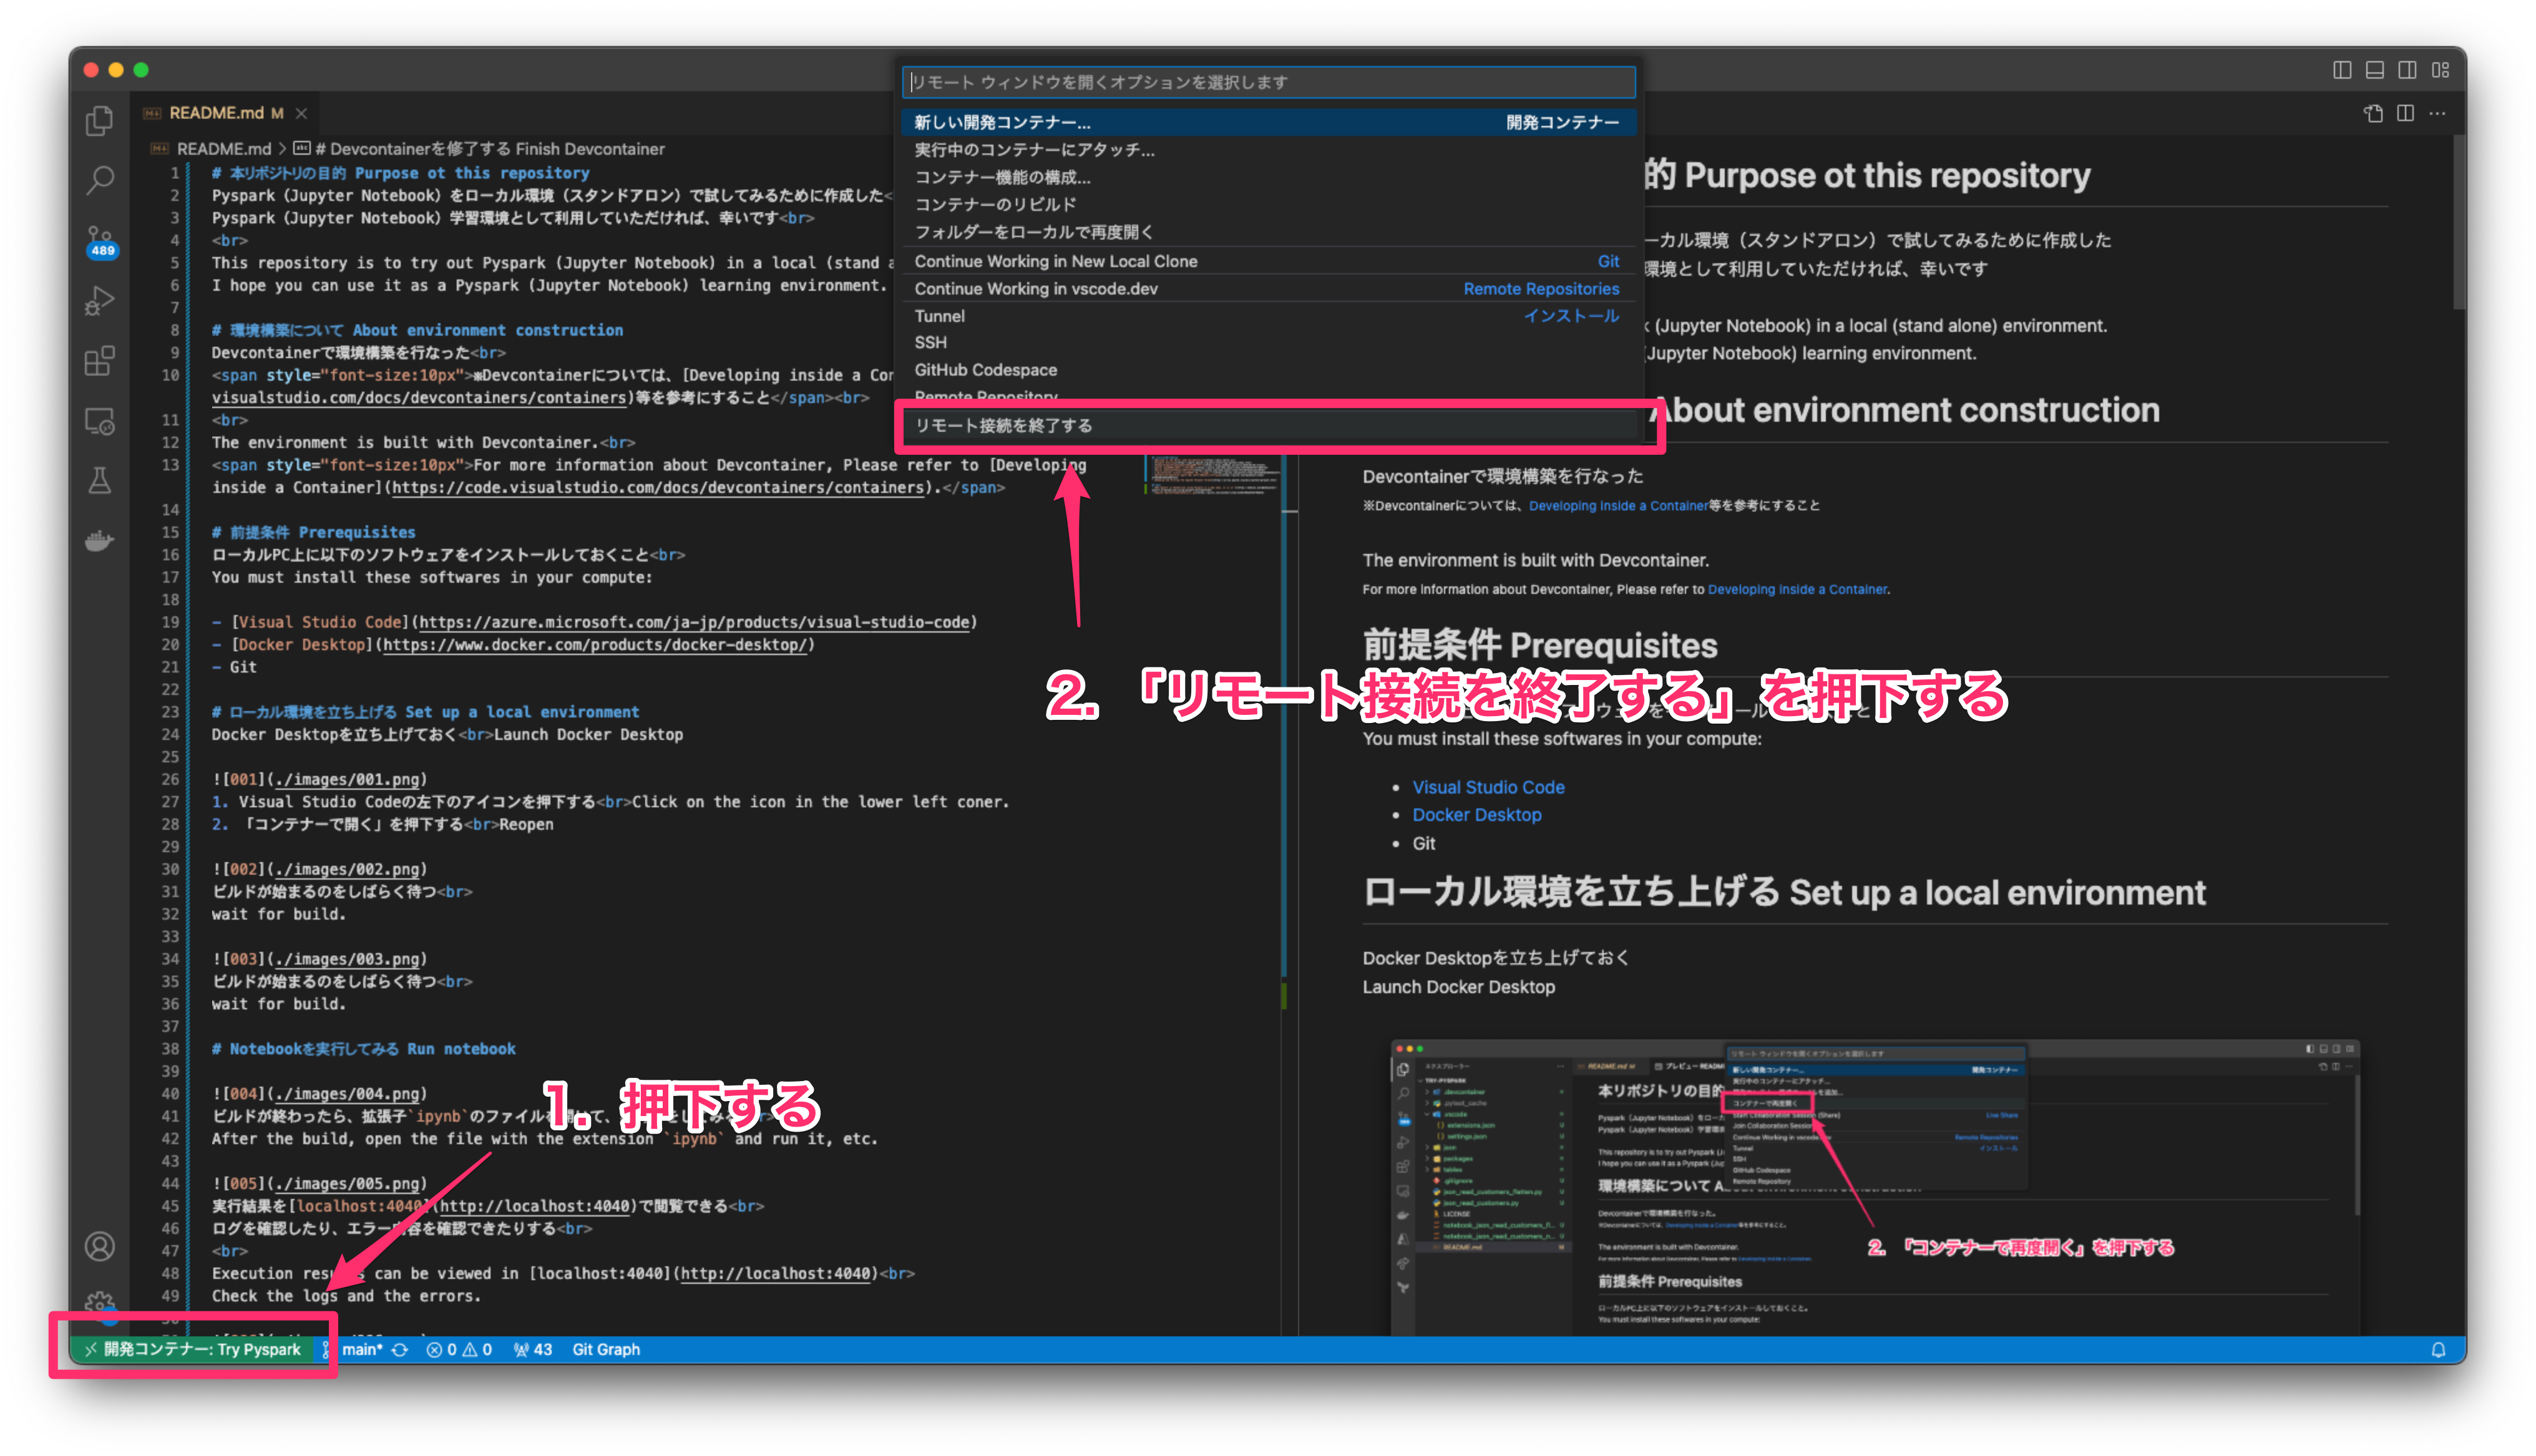Open the Explorer view in activity bar

pyautogui.click(x=99, y=121)
